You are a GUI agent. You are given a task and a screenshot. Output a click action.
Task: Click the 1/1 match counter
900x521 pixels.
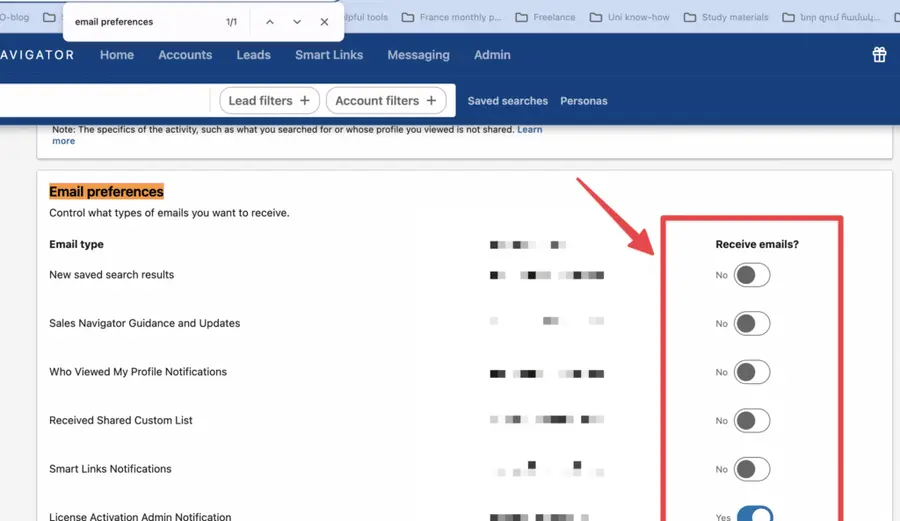tap(231, 22)
